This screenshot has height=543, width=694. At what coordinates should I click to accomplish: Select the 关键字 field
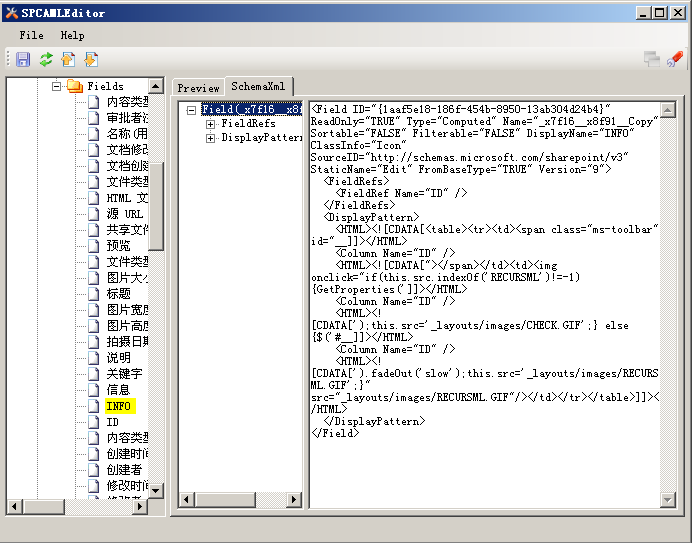point(124,374)
